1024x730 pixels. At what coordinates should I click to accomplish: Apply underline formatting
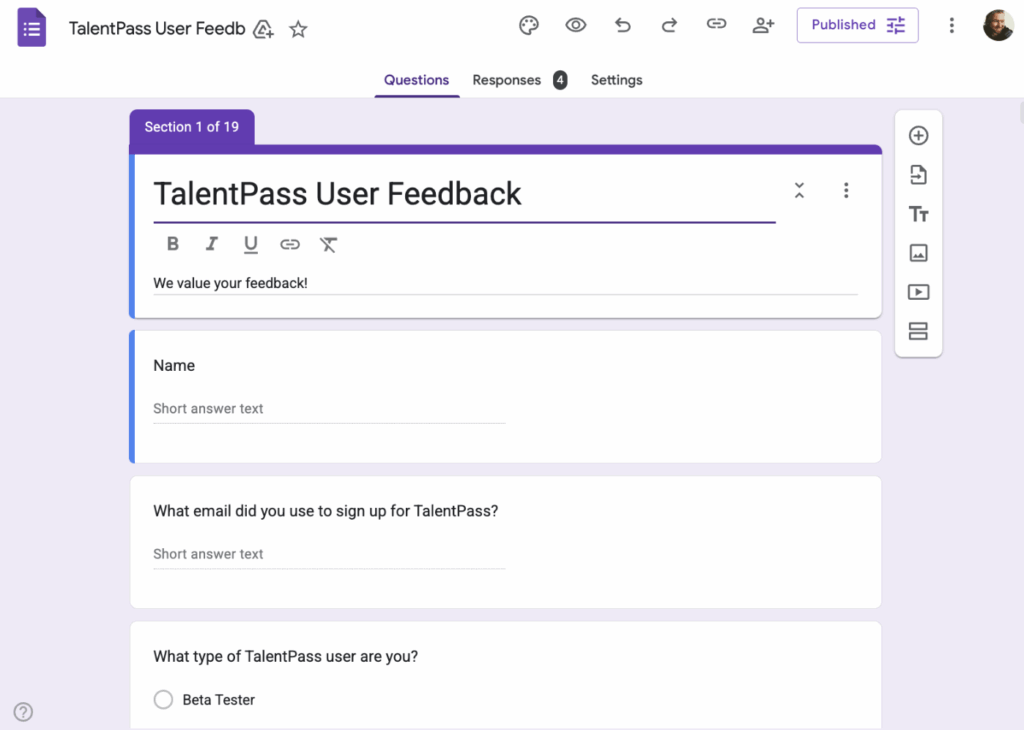(x=251, y=244)
